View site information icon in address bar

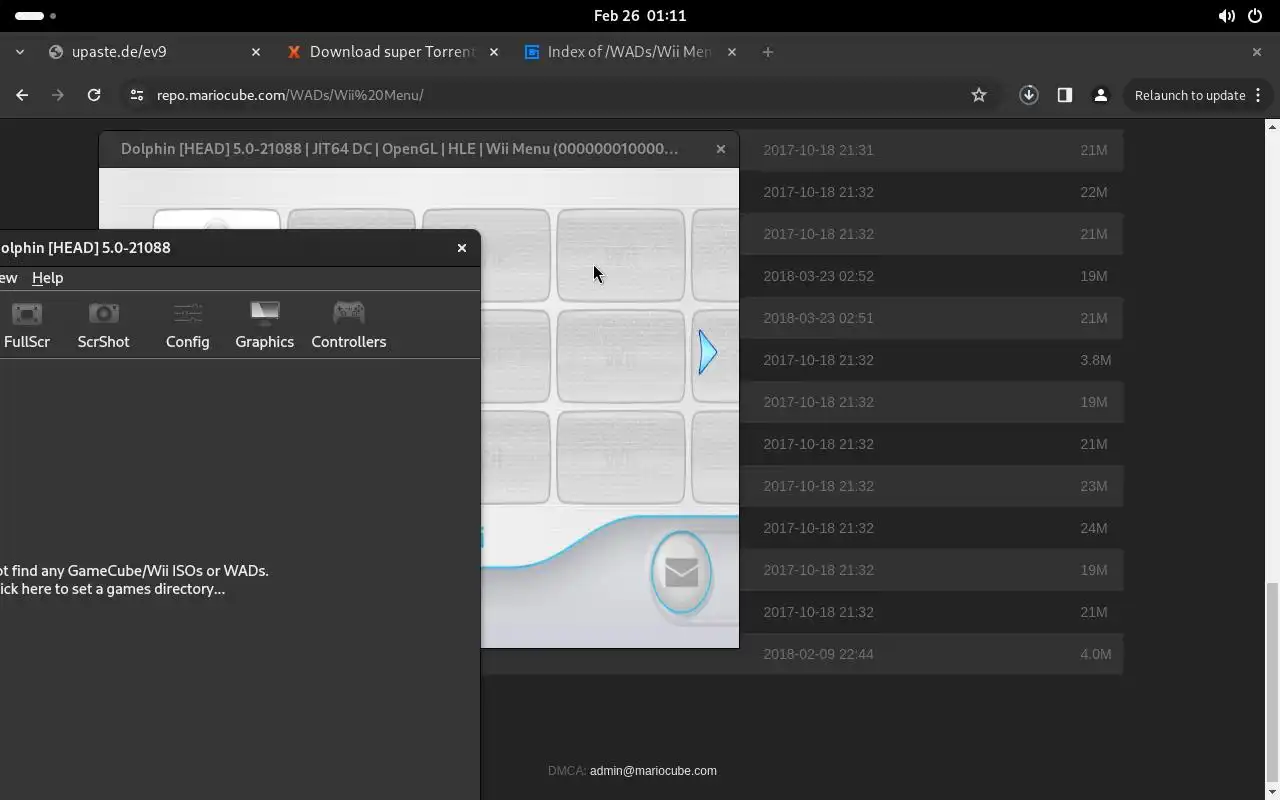click(x=136, y=95)
